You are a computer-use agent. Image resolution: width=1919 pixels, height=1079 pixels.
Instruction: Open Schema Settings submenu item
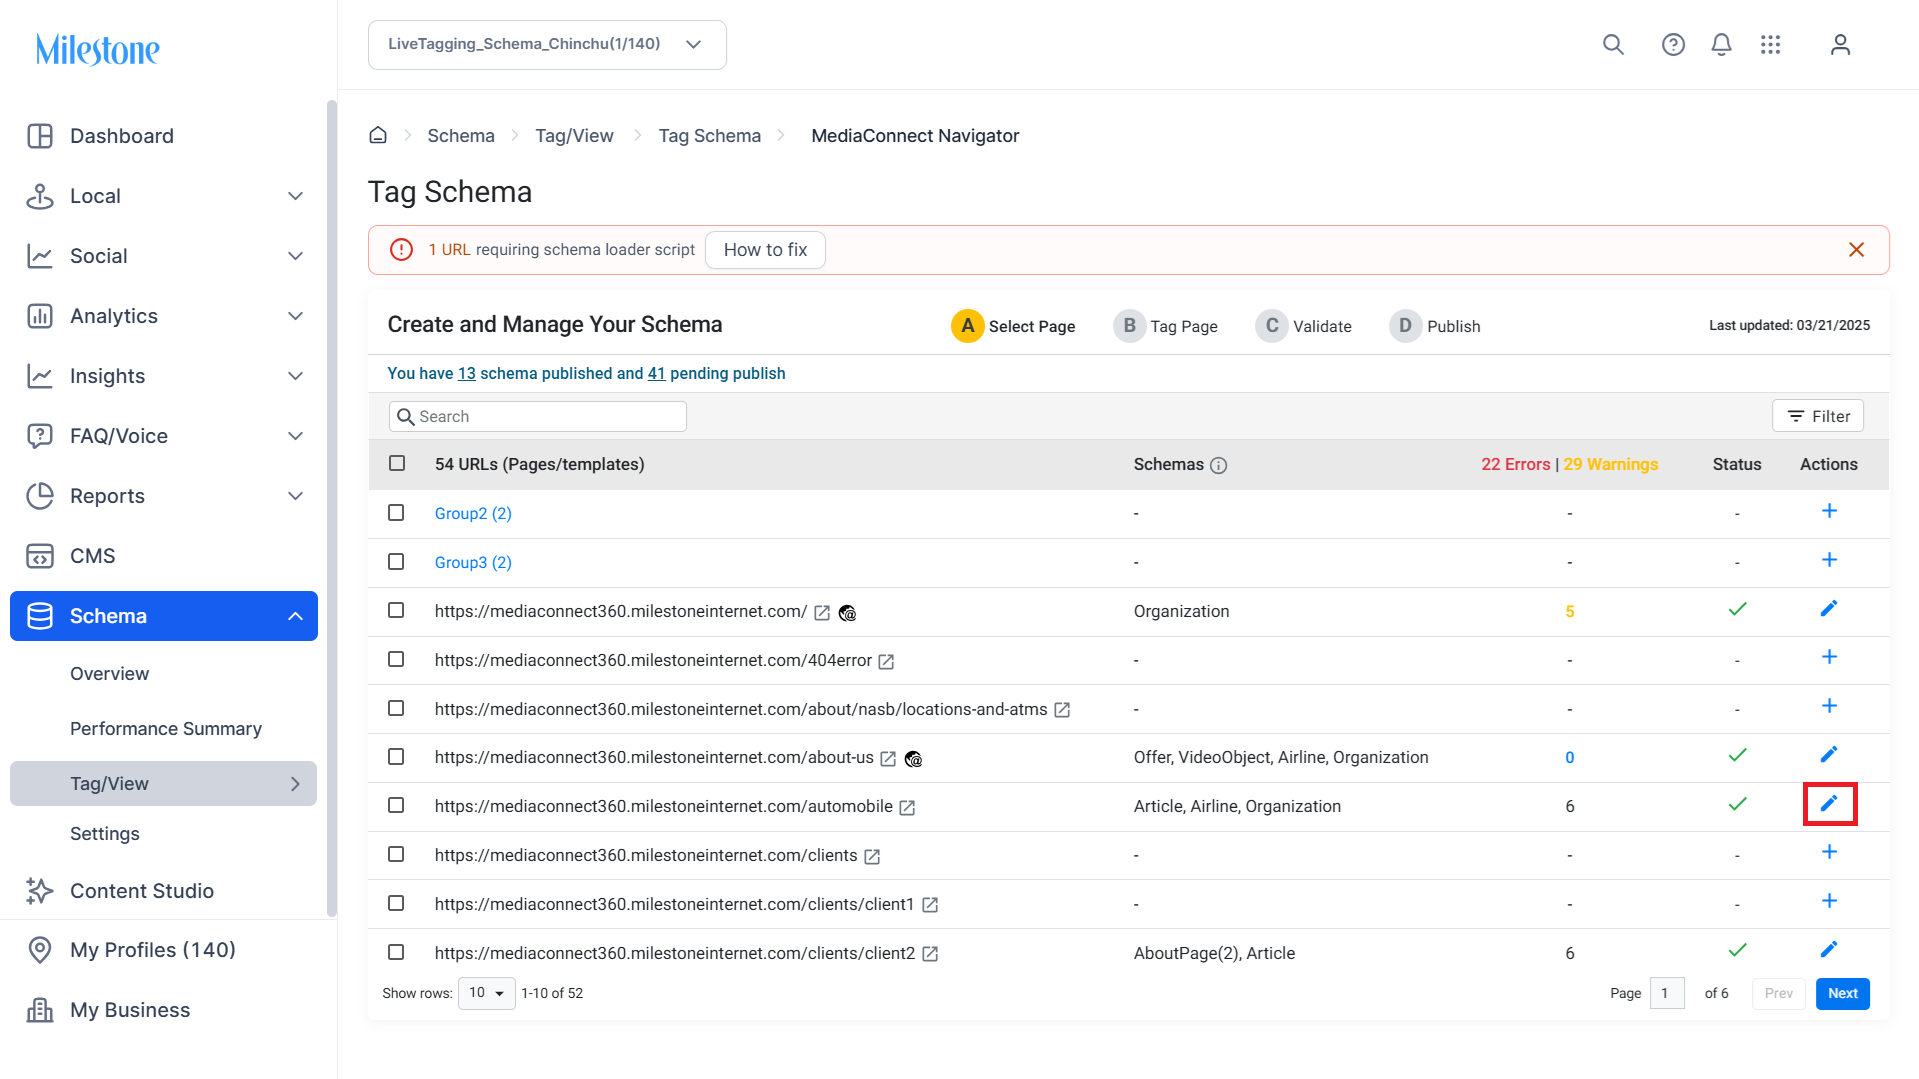pos(105,834)
